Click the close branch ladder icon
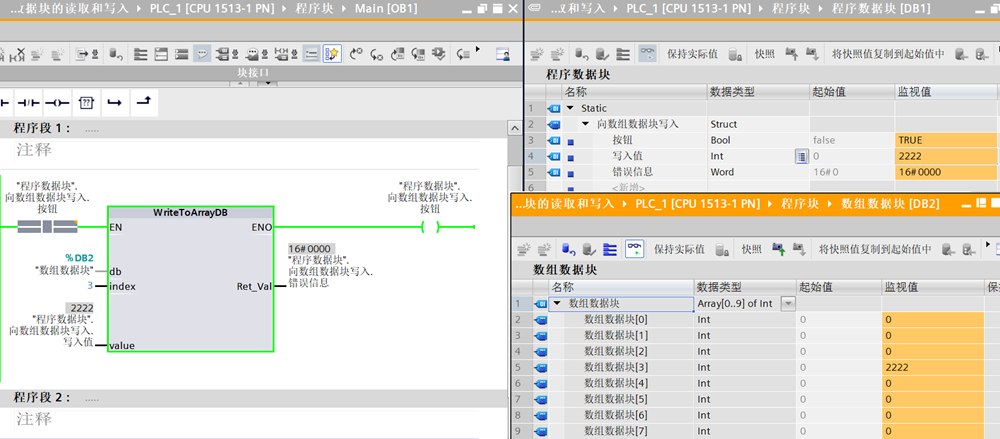Screen dimensions: 1000x439 tap(143, 102)
